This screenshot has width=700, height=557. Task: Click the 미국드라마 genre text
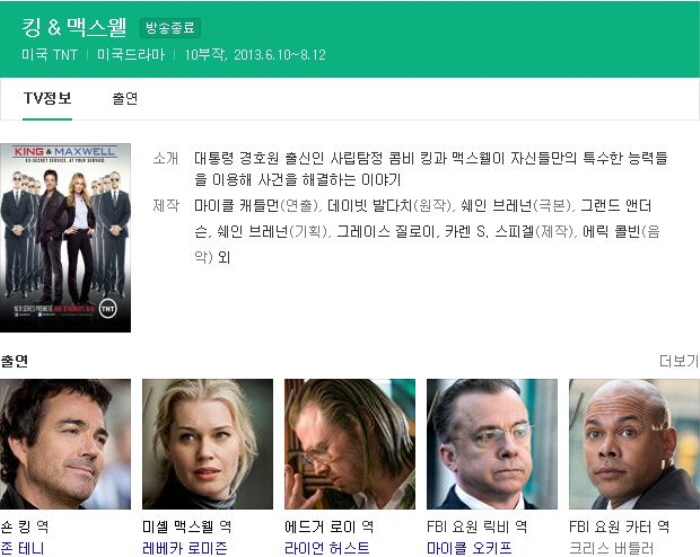[131, 55]
